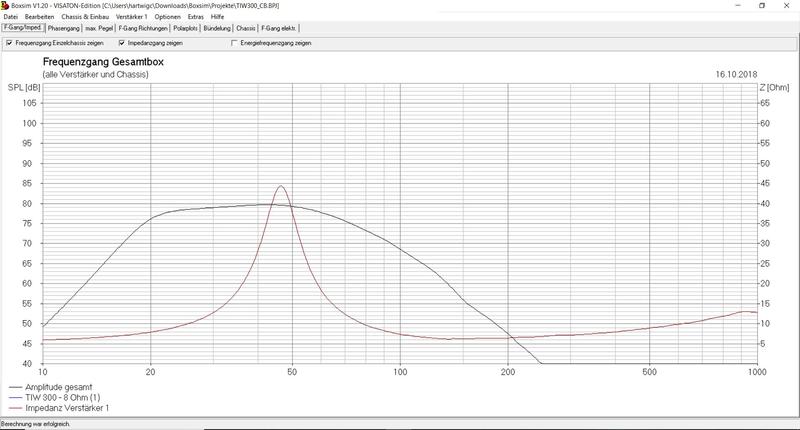
Task: Open the Datei menu
Action: (x=11, y=17)
